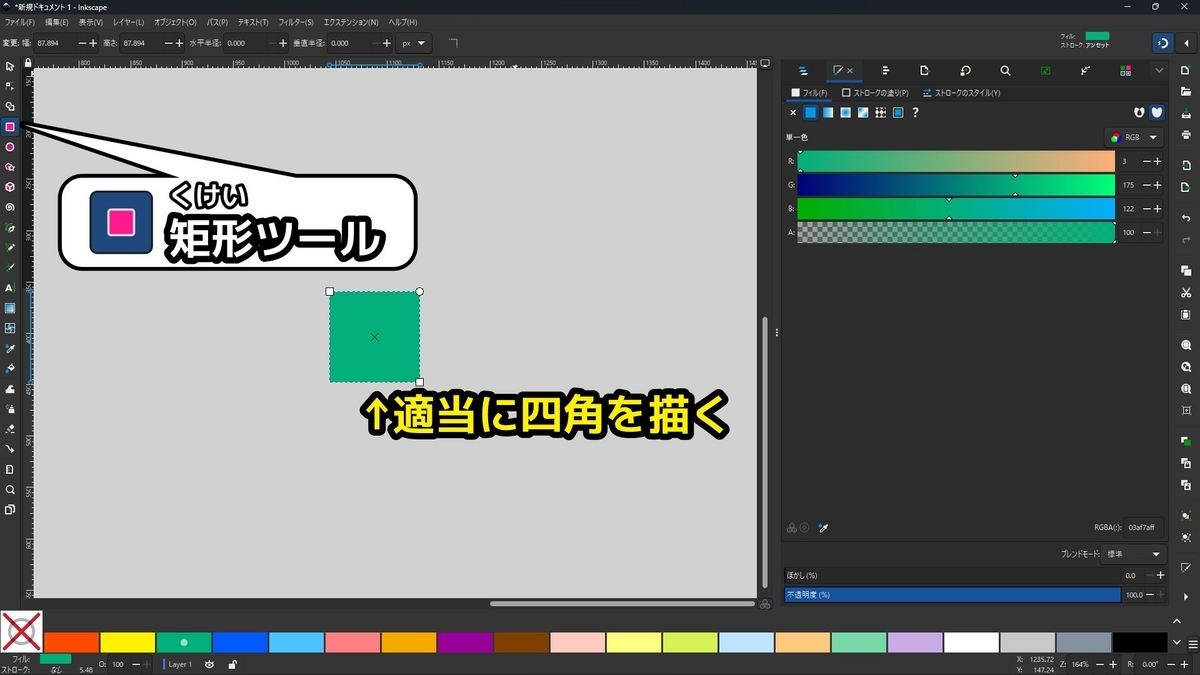The width and height of the screenshot is (1200, 675).
Task: Toggle Layer 1 visibility in the status bar
Action: click(x=210, y=664)
